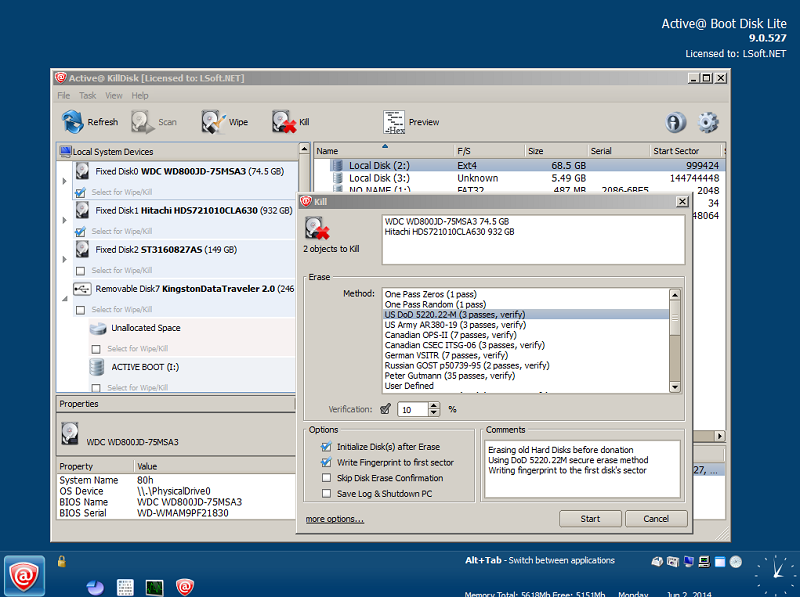Select Canadian OPS-II erase method
The height and width of the screenshot is (597, 800).
[526, 335]
